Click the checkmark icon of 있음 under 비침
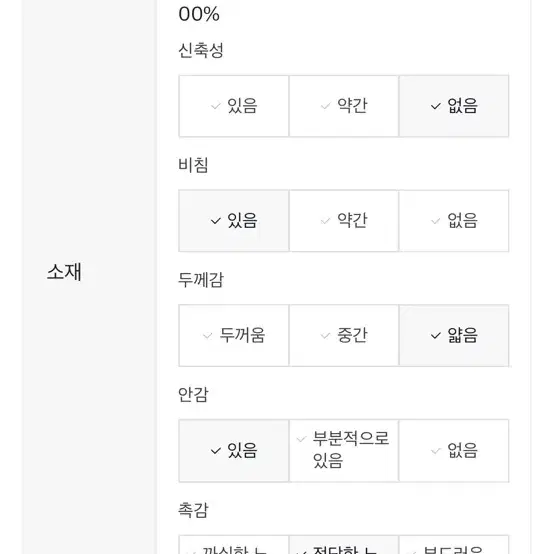The image size is (554, 554). point(216,221)
